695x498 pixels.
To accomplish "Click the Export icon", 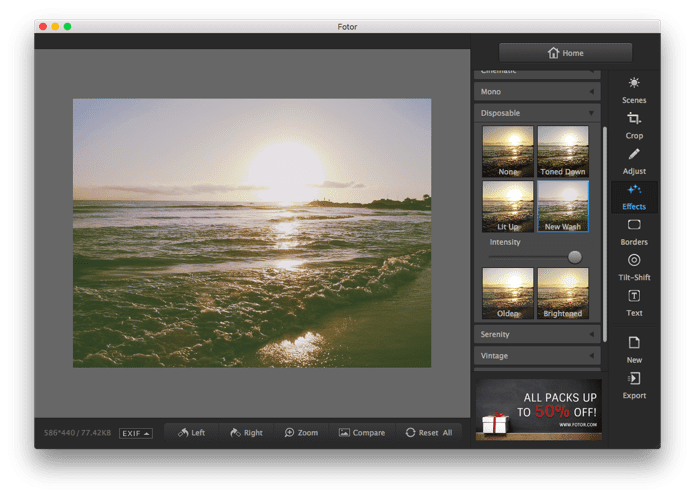I will click(x=634, y=378).
